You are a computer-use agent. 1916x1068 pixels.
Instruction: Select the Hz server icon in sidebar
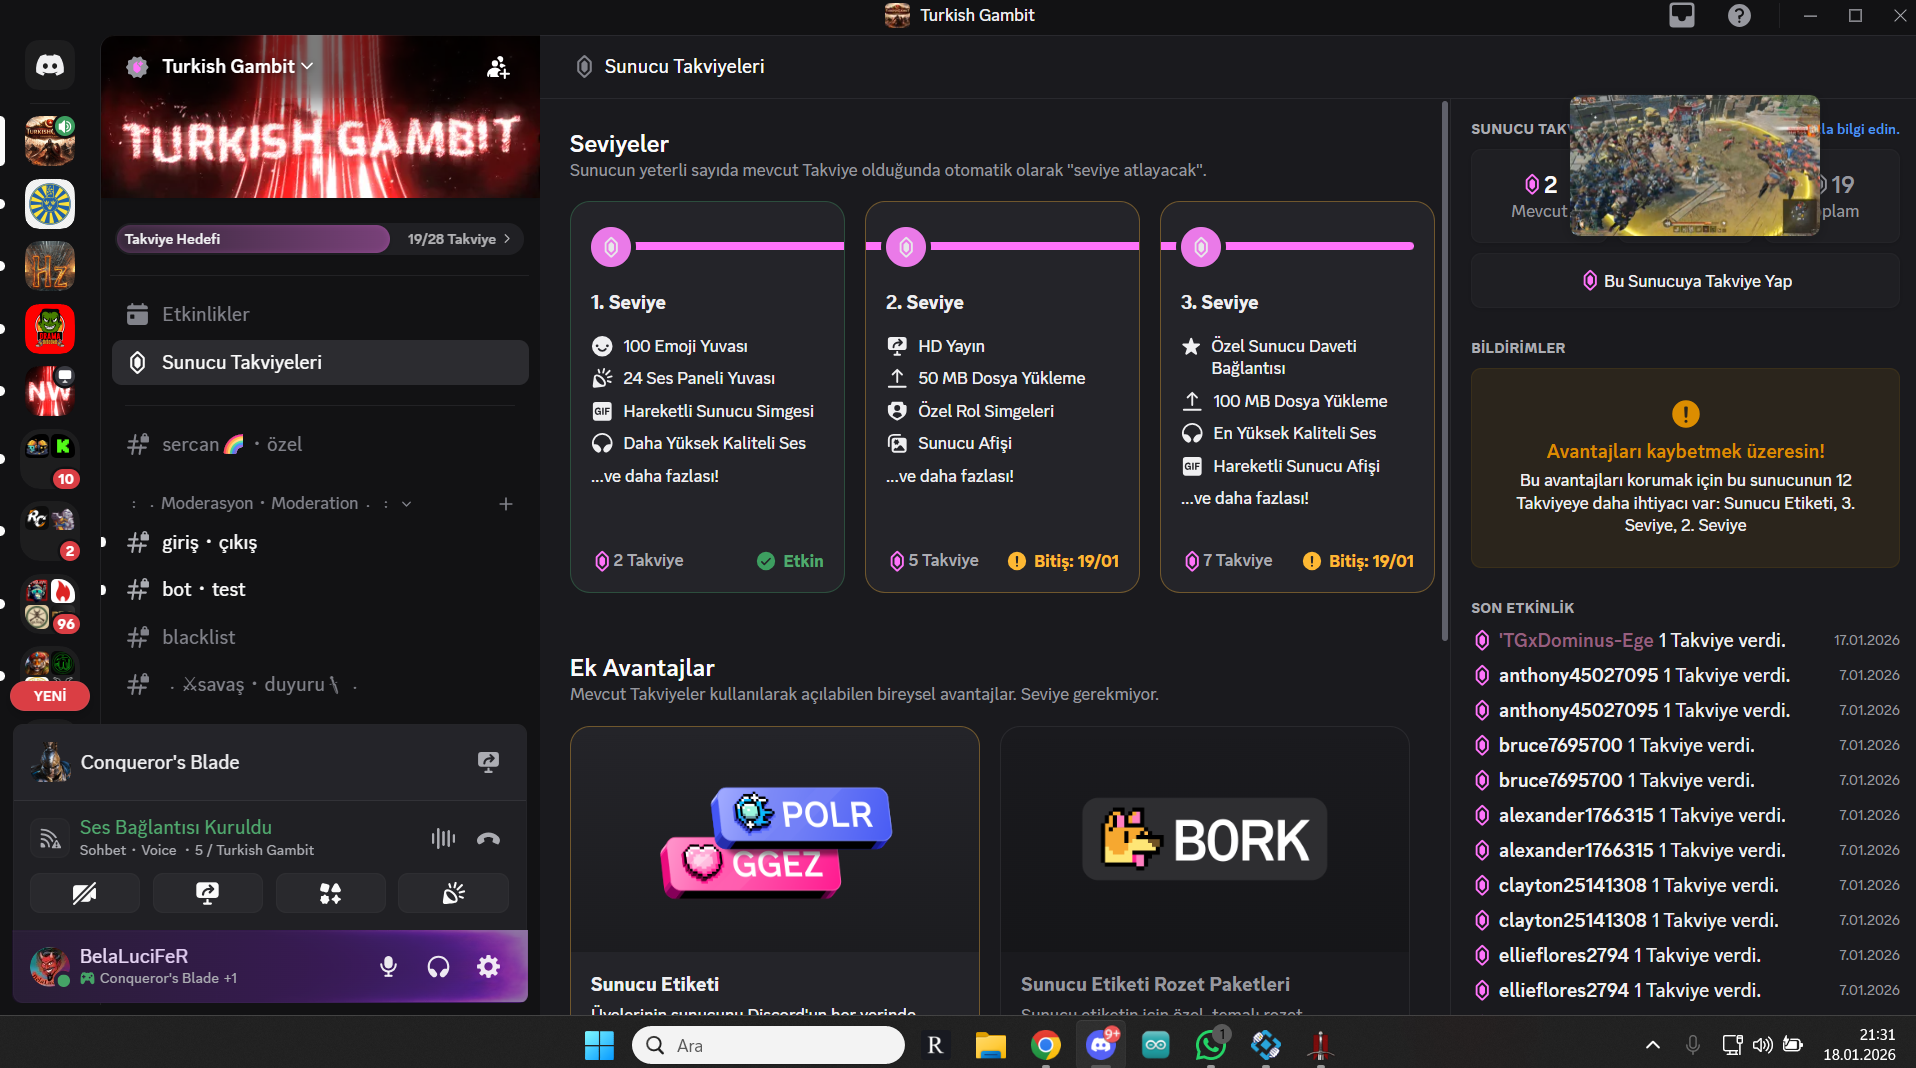pyautogui.click(x=50, y=266)
